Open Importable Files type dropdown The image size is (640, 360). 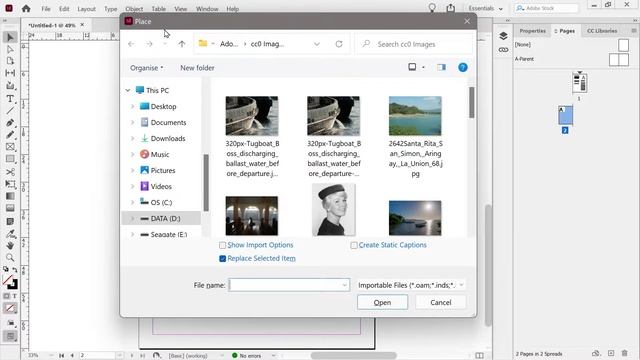point(462,285)
